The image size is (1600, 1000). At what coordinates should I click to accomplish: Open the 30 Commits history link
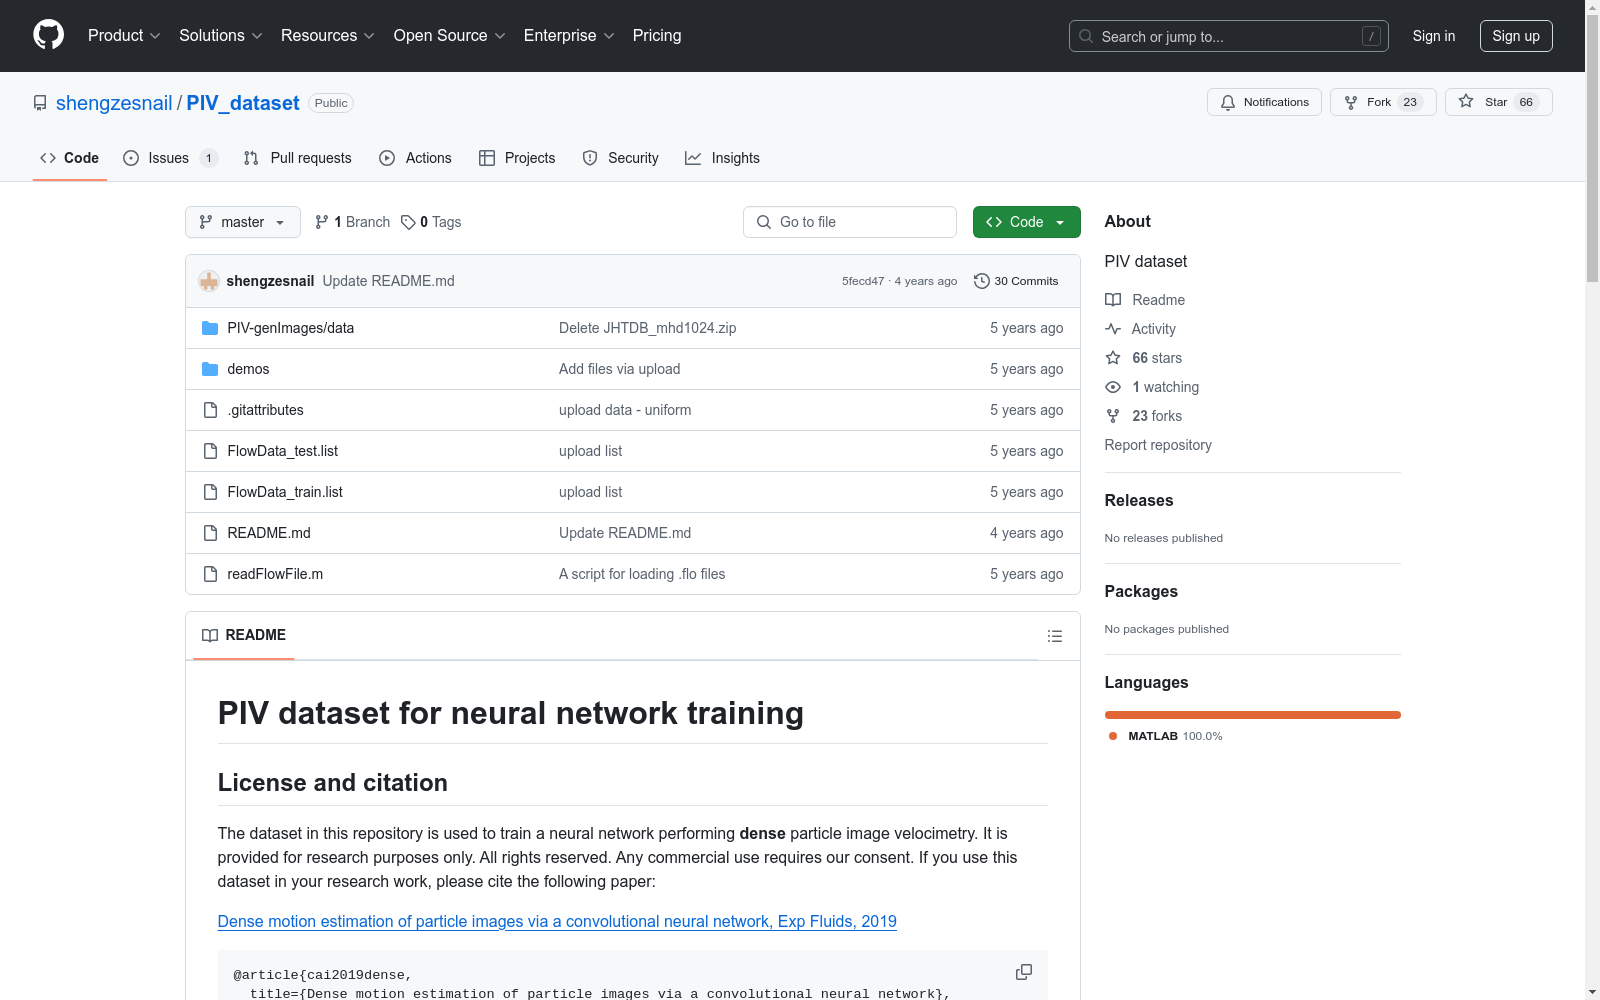(1016, 281)
